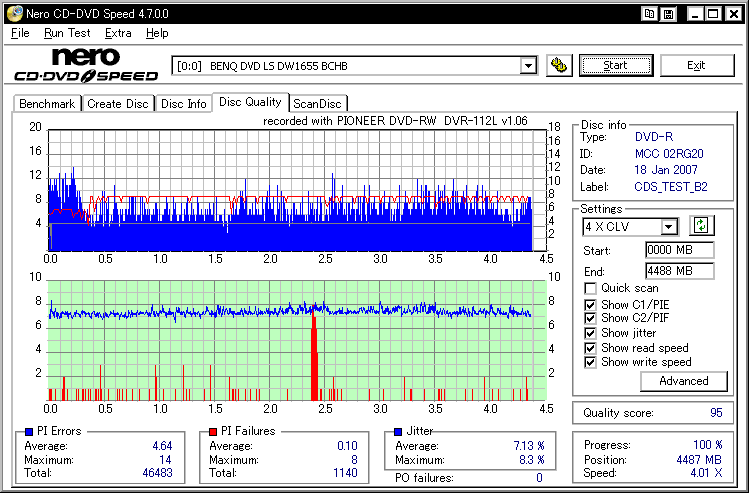Open the Extra menu
The width and height of the screenshot is (749, 493).
point(118,33)
